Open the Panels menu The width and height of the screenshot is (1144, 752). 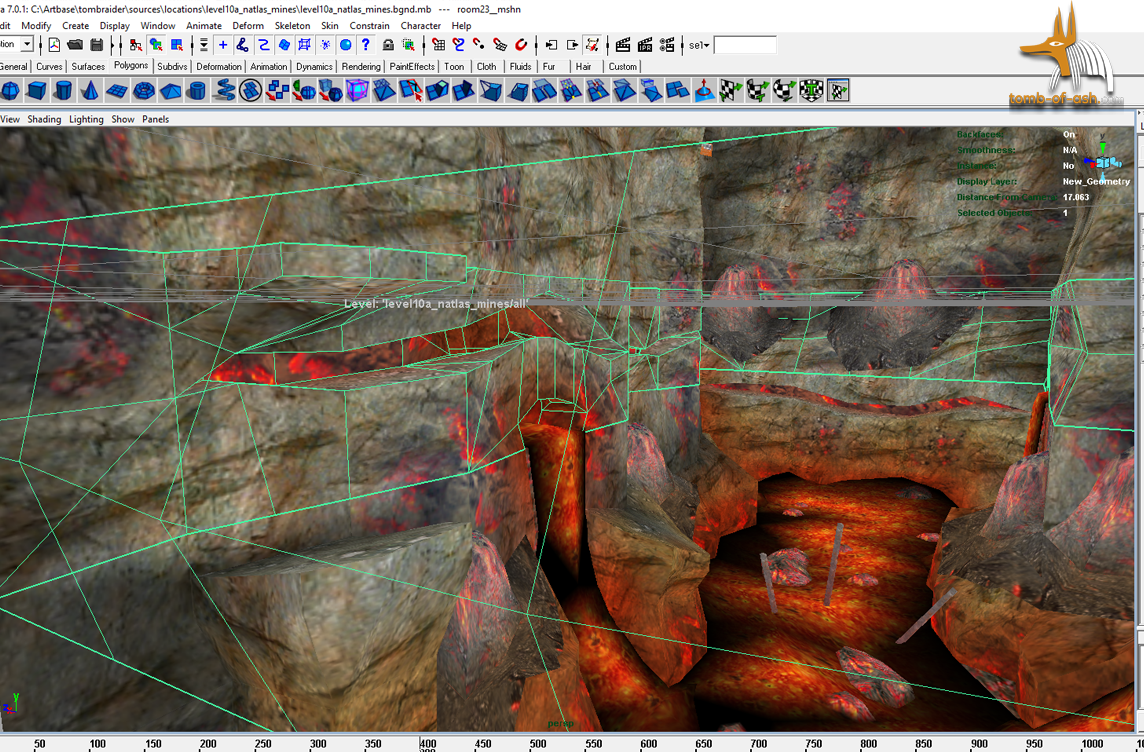pyautogui.click(x=155, y=119)
